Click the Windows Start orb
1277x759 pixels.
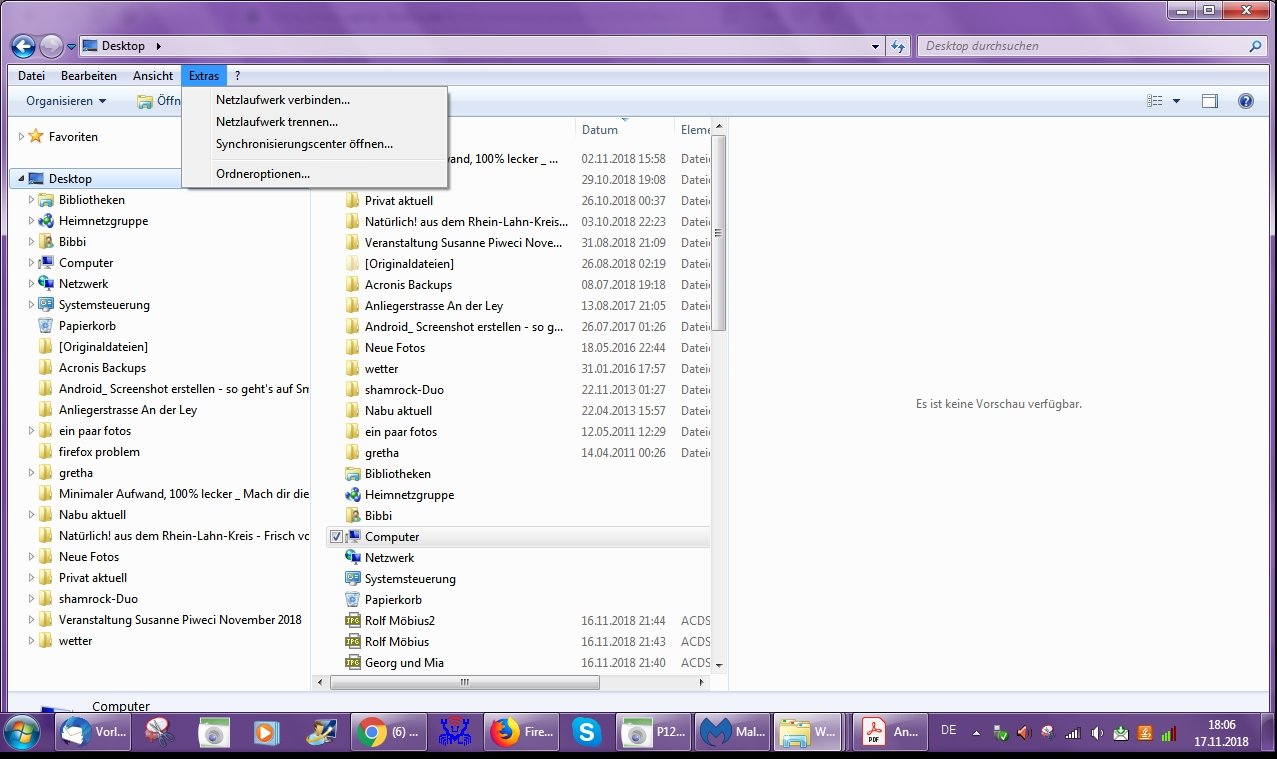pos(22,733)
